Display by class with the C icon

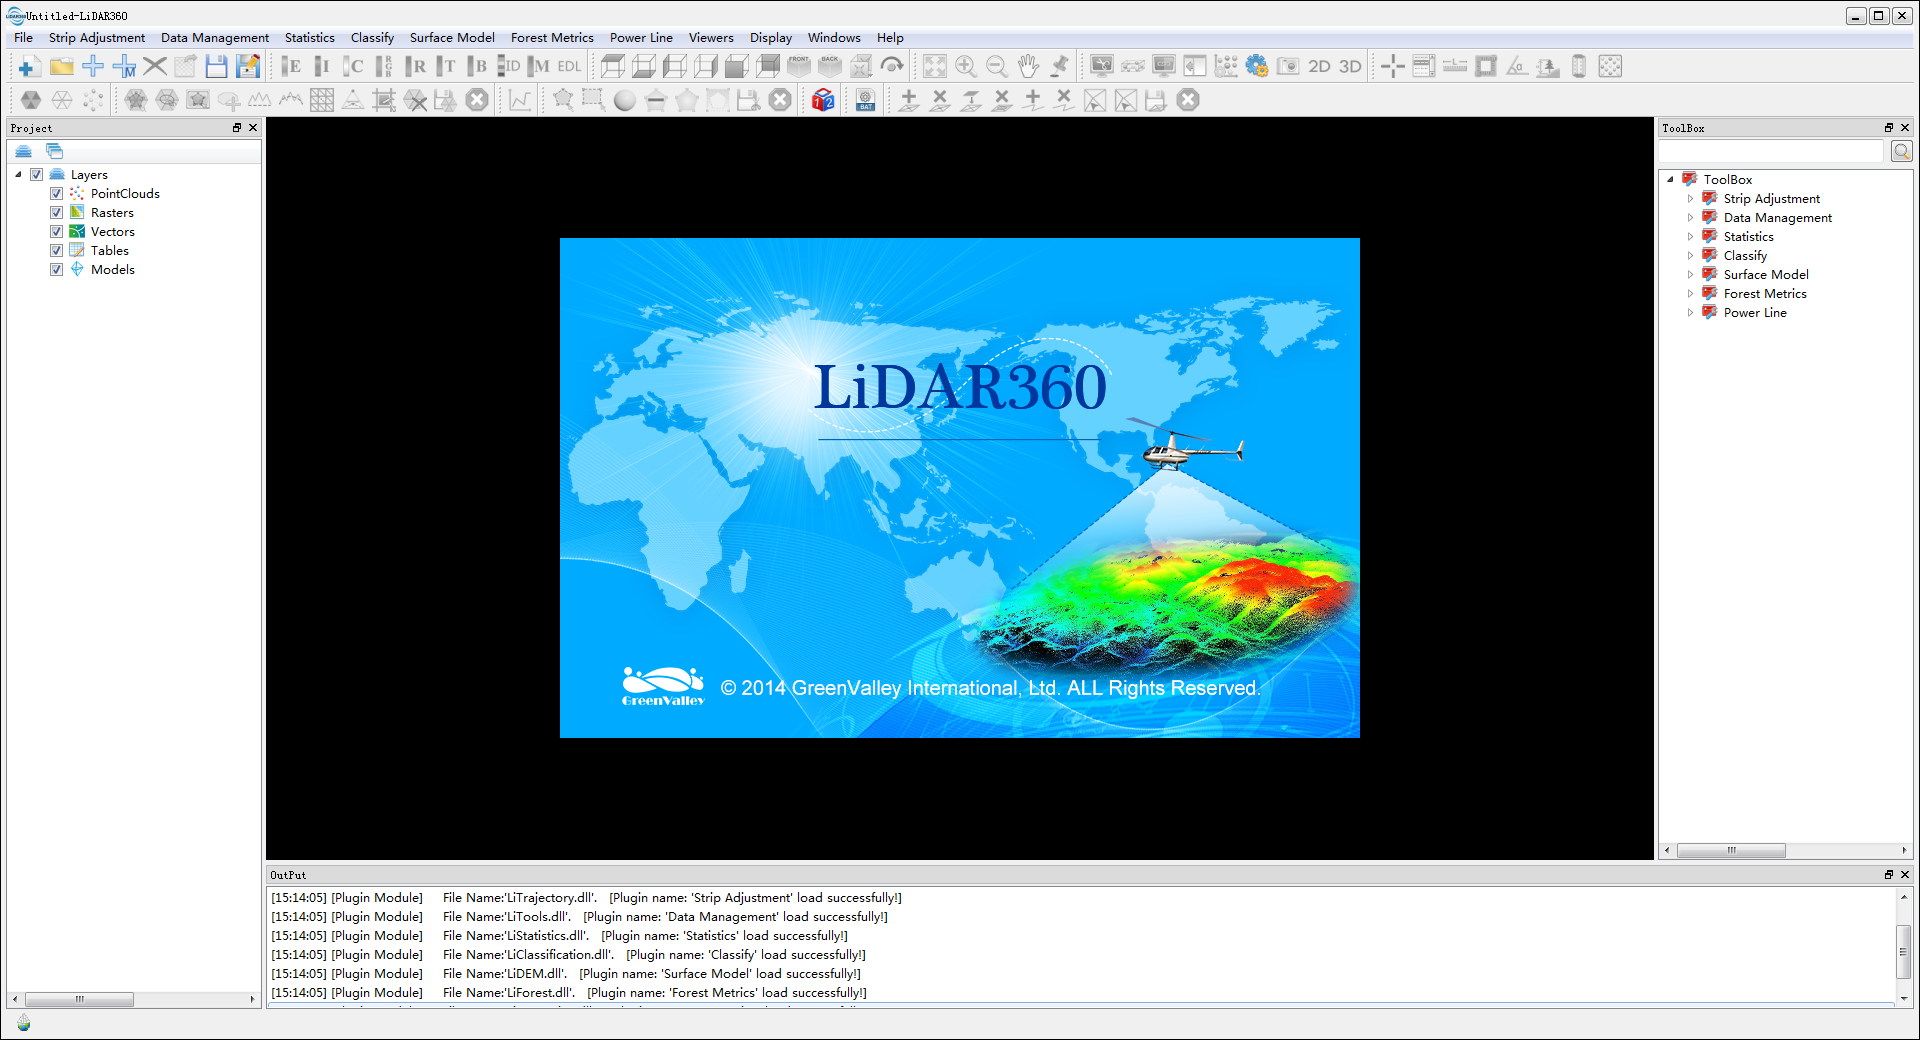353,67
